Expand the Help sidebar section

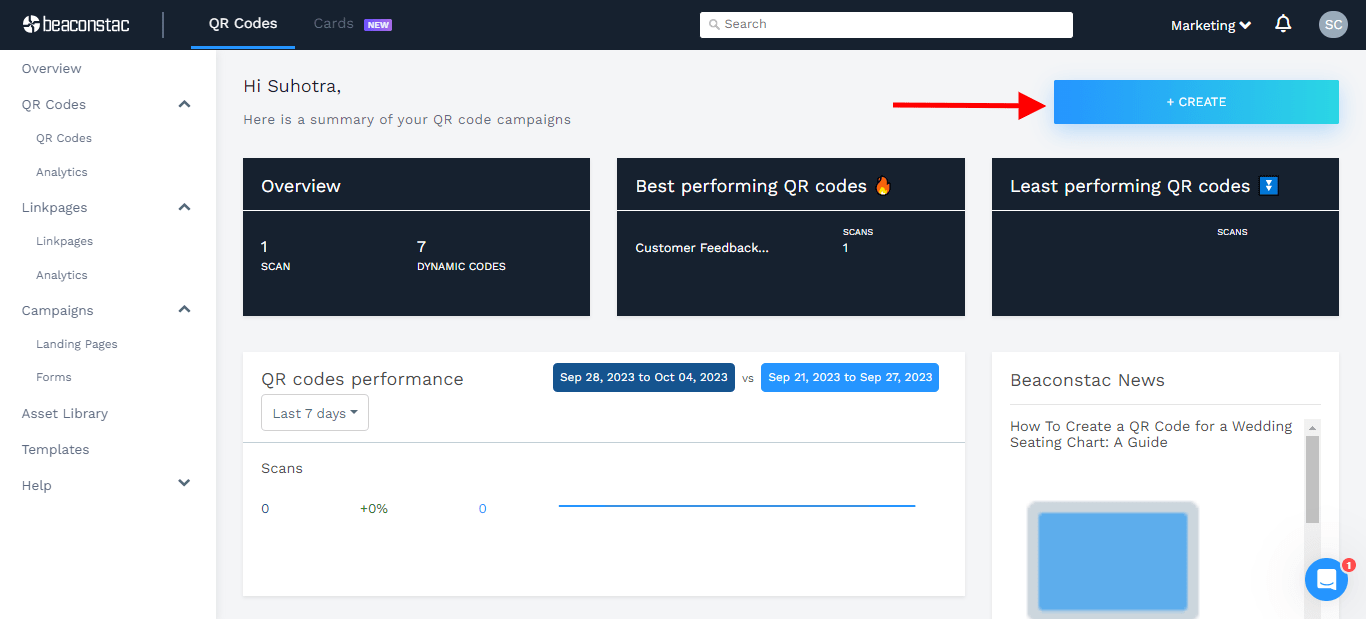click(184, 484)
